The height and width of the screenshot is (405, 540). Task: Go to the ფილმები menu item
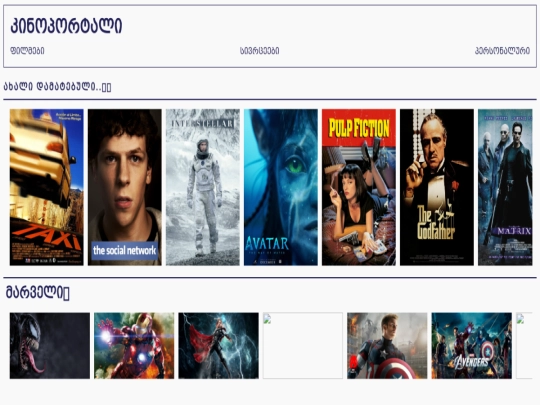click(27, 51)
